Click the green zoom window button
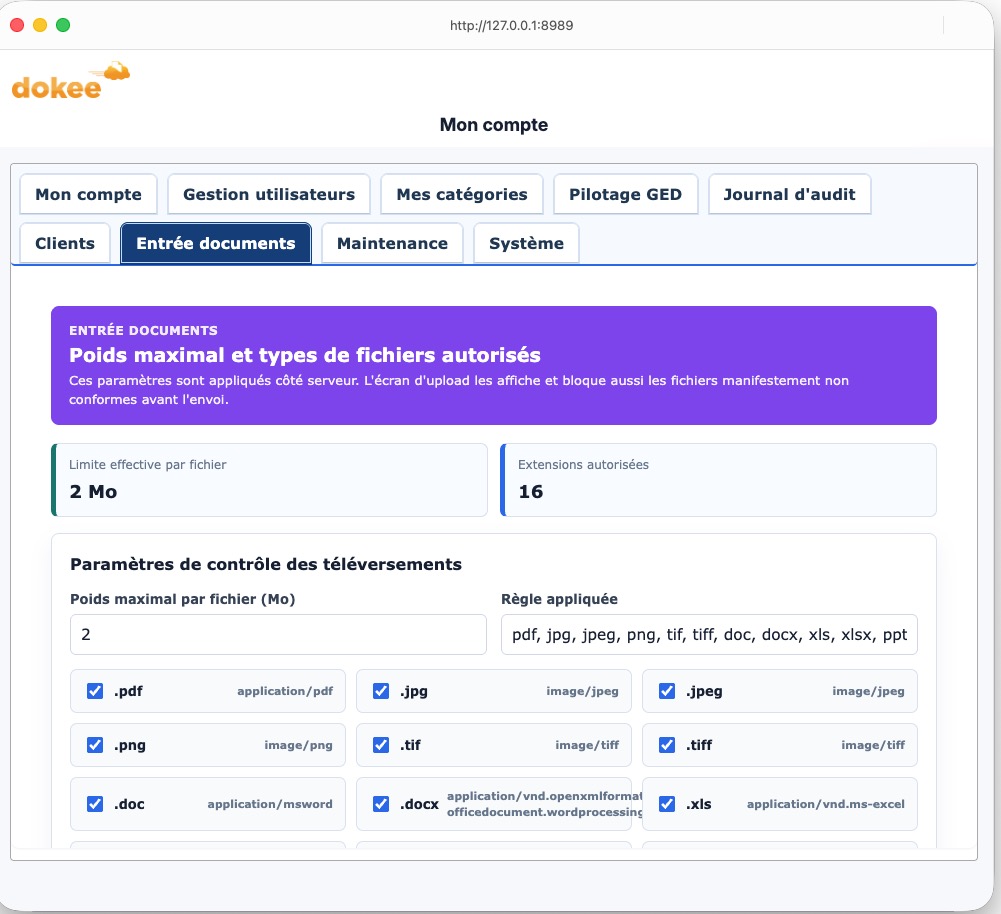Image resolution: width=1001 pixels, height=914 pixels. tap(63, 25)
